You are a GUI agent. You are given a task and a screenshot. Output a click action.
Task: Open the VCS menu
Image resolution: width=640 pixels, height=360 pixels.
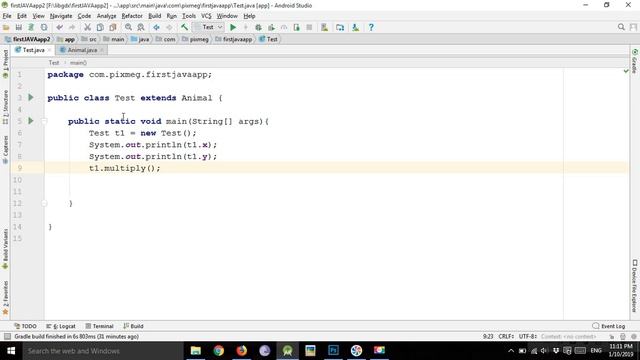click(206, 16)
